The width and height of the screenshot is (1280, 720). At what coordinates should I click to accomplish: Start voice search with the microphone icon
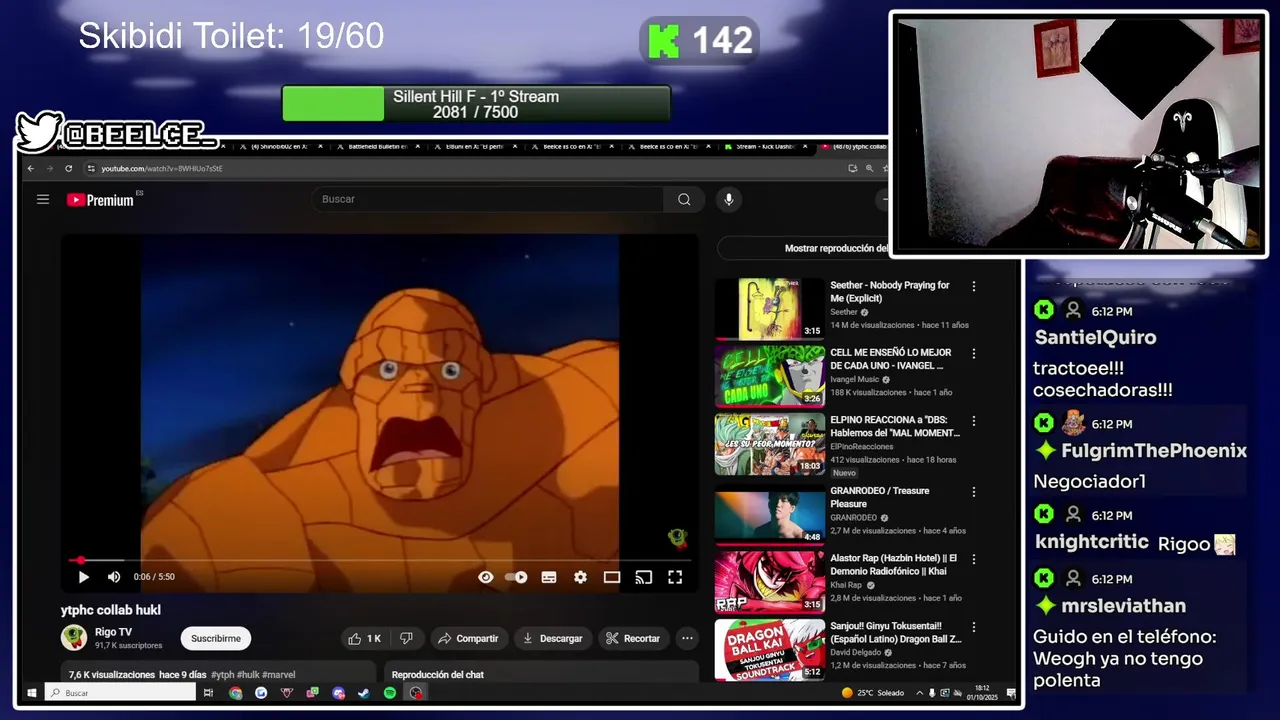(728, 199)
